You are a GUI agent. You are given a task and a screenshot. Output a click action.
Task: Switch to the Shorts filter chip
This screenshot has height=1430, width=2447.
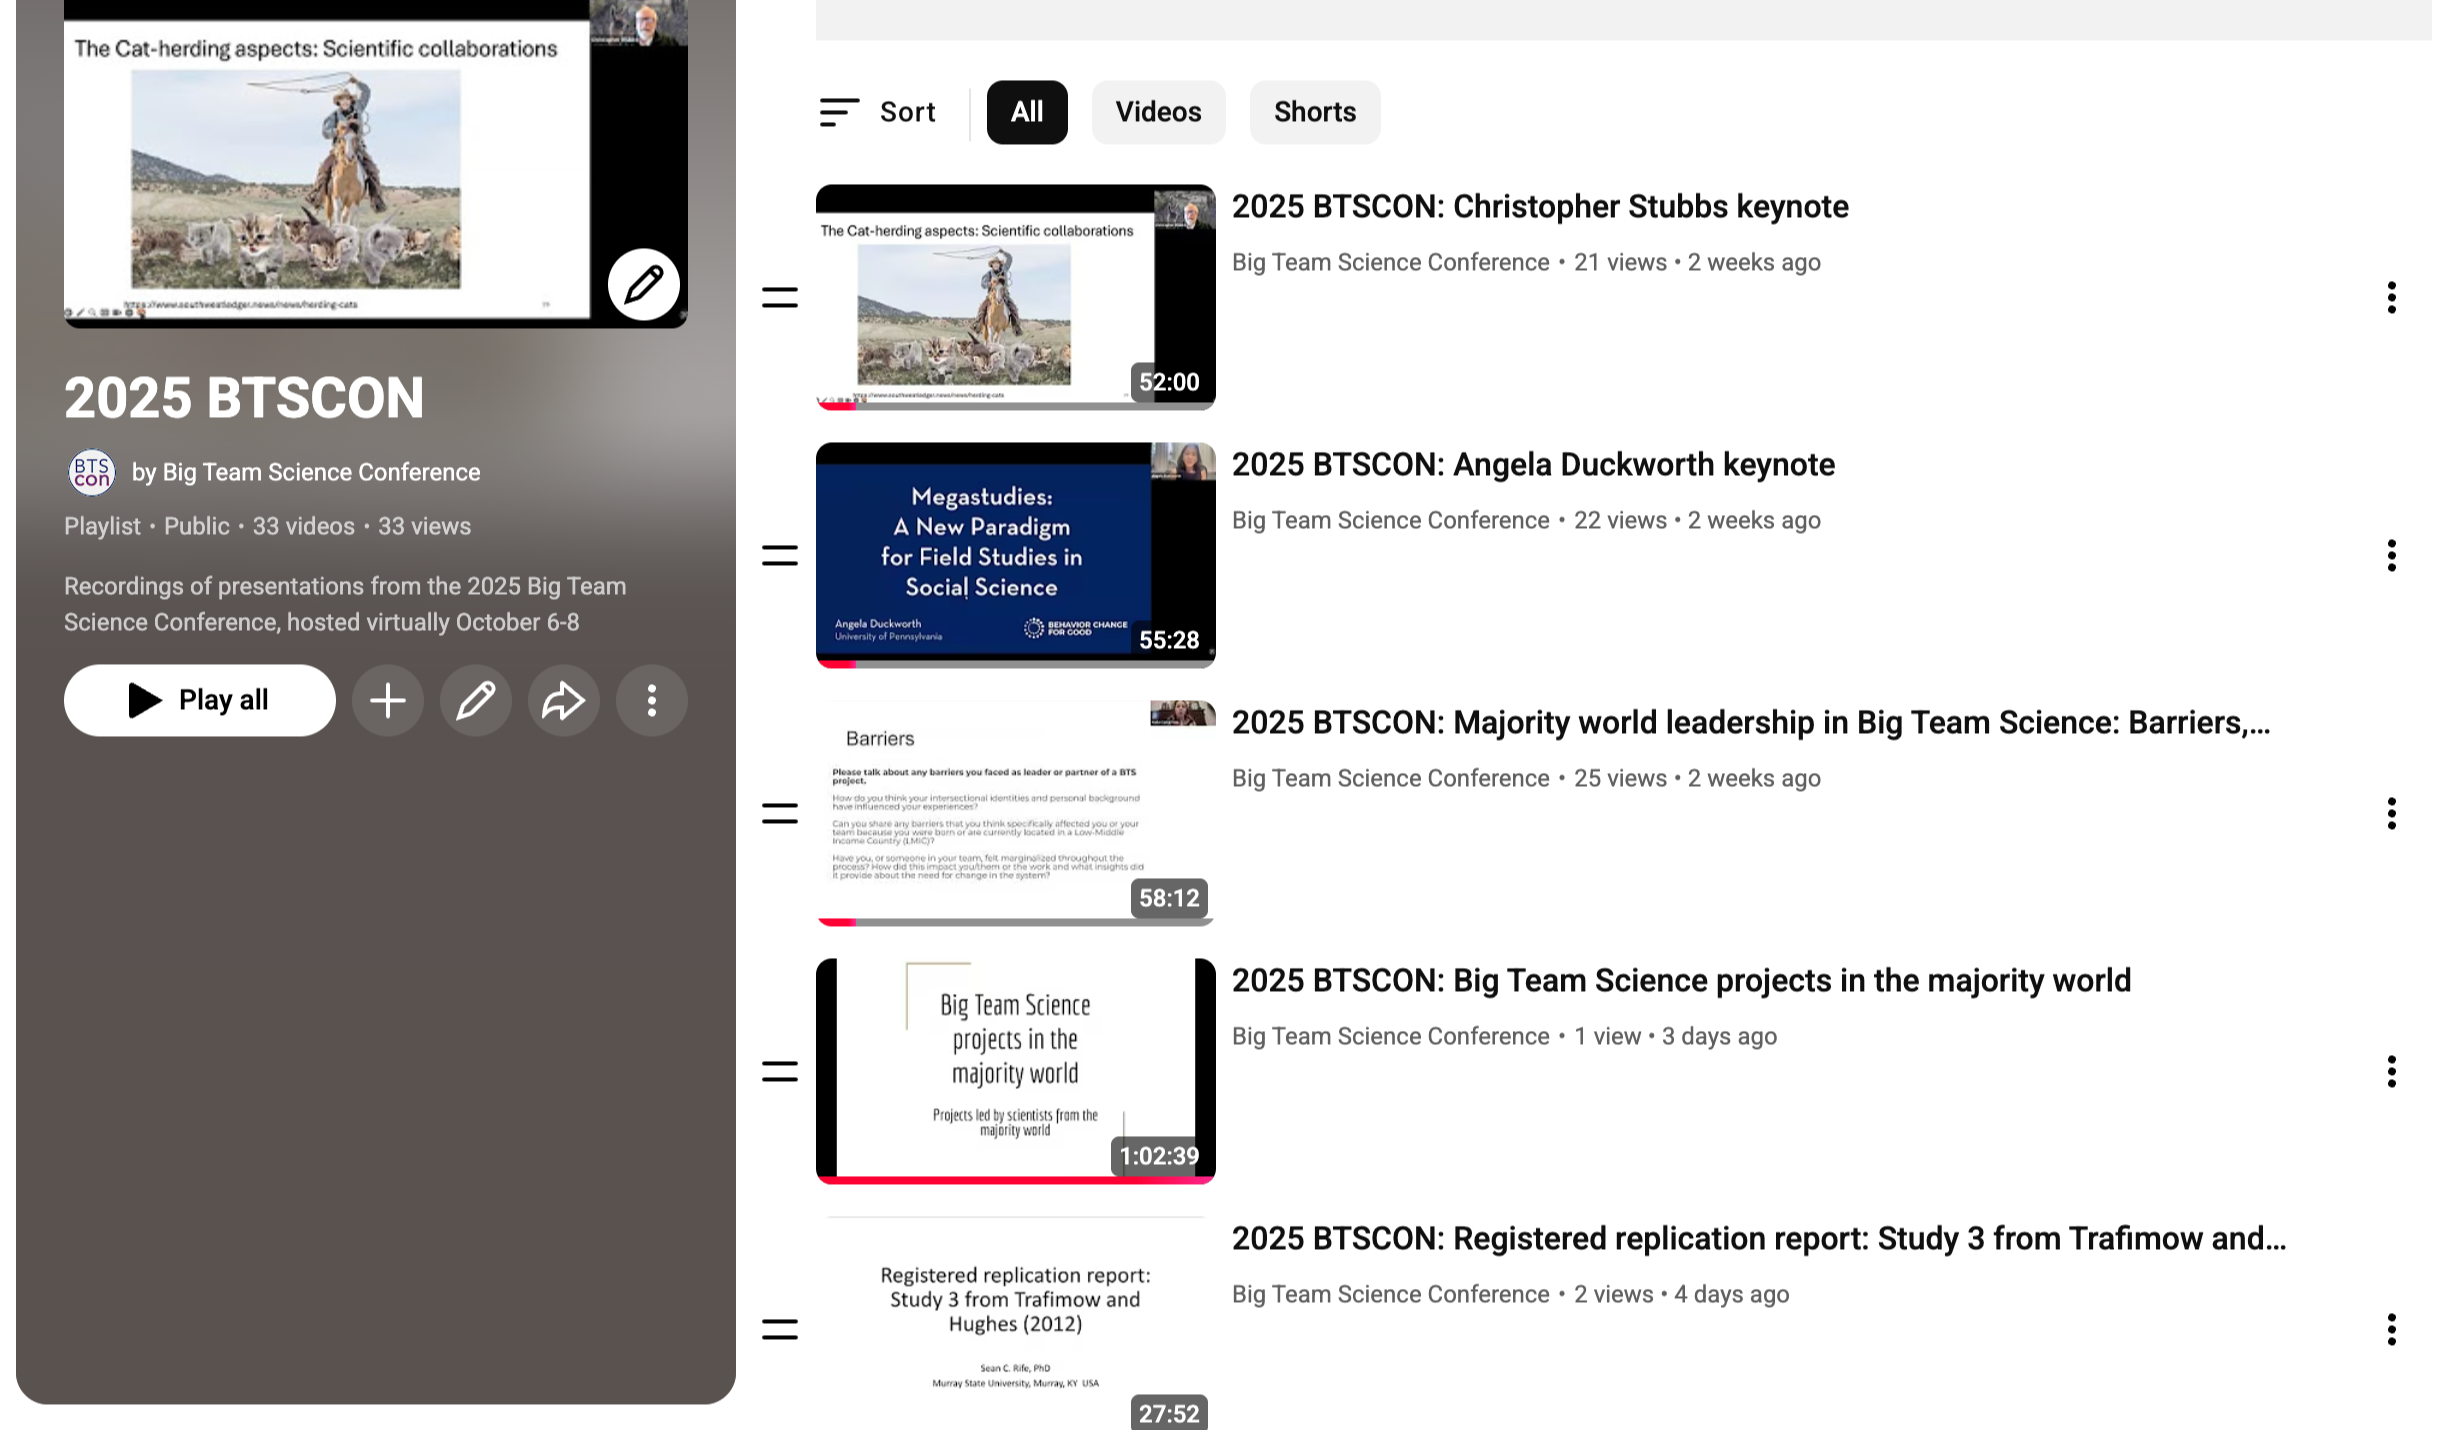click(x=1314, y=112)
